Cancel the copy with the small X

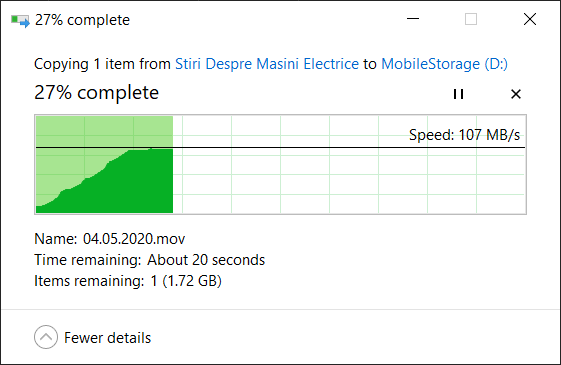point(516,94)
